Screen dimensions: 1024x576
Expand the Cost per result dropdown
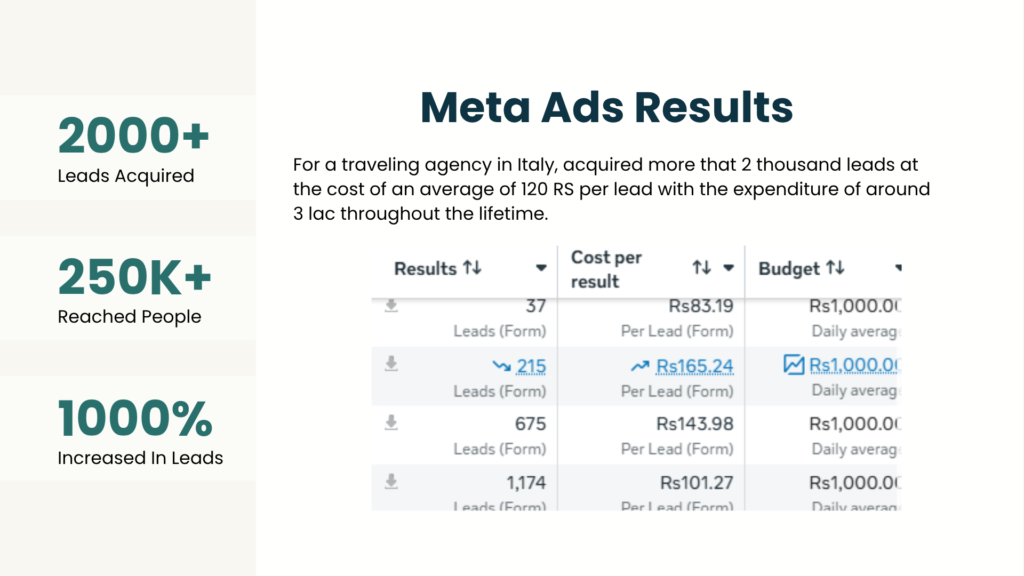[729, 268]
